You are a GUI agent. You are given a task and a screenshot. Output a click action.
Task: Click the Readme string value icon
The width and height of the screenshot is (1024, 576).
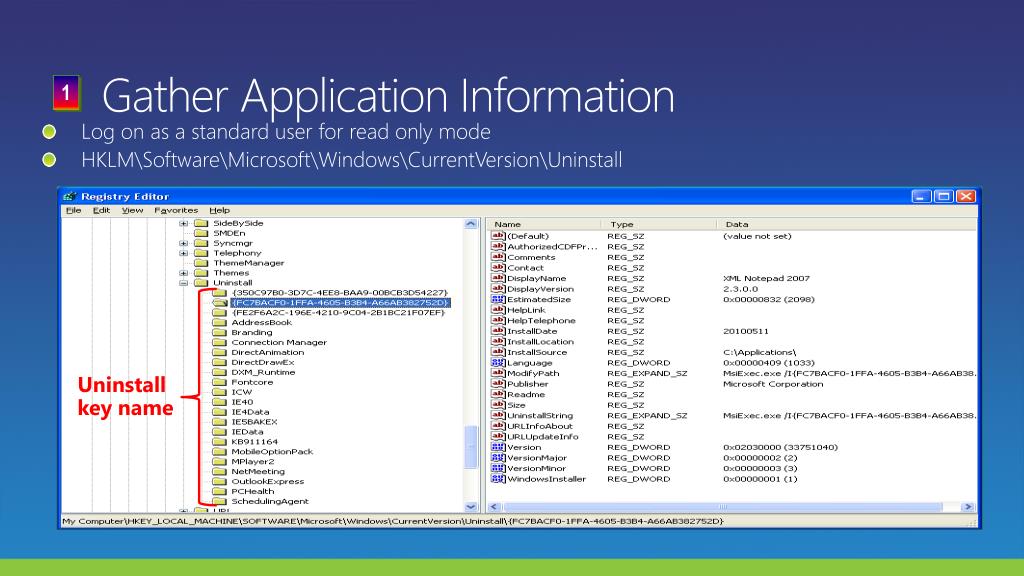[498, 394]
